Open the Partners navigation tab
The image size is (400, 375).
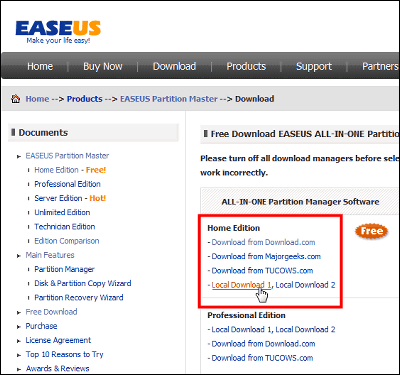click(x=380, y=66)
